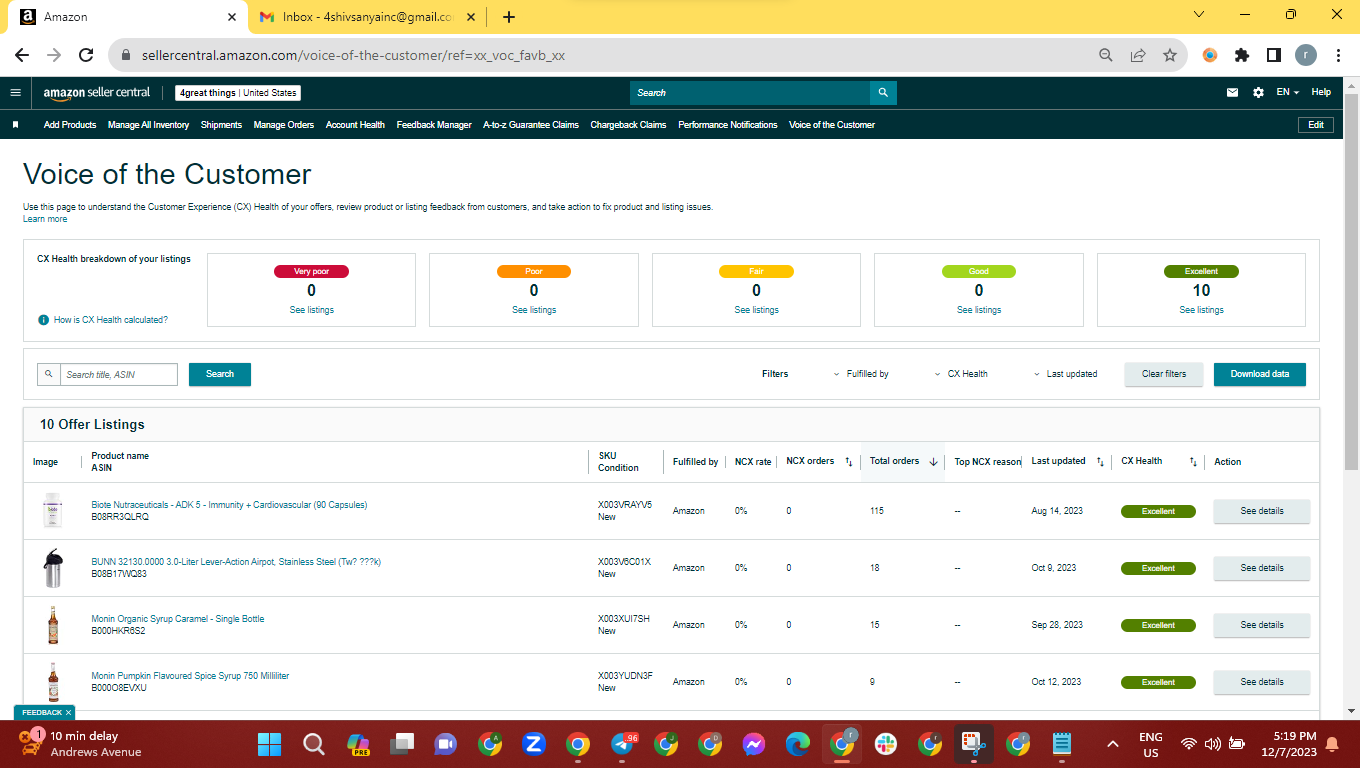Viewport: 1360px width, 768px height.
Task: See details for Biote Nutraceuticals ADK 5
Action: (x=1262, y=511)
